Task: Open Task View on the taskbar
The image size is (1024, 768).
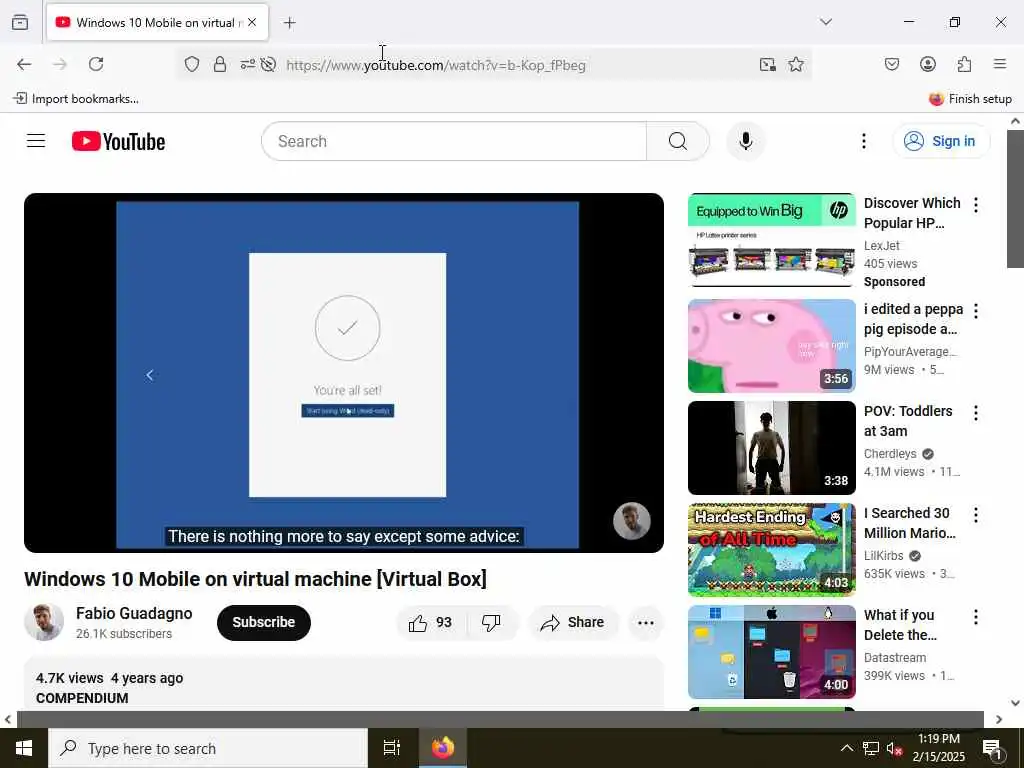Action: [392, 748]
